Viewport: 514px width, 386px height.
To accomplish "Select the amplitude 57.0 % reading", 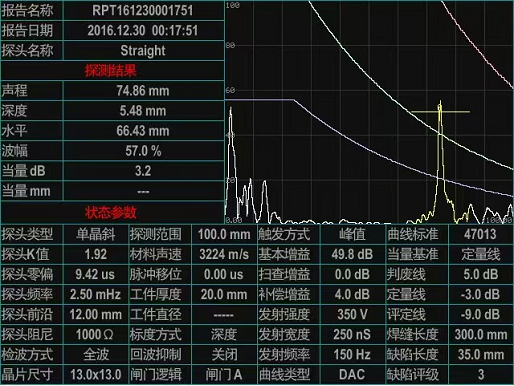I will pyautogui.click(x=143, y=151).
